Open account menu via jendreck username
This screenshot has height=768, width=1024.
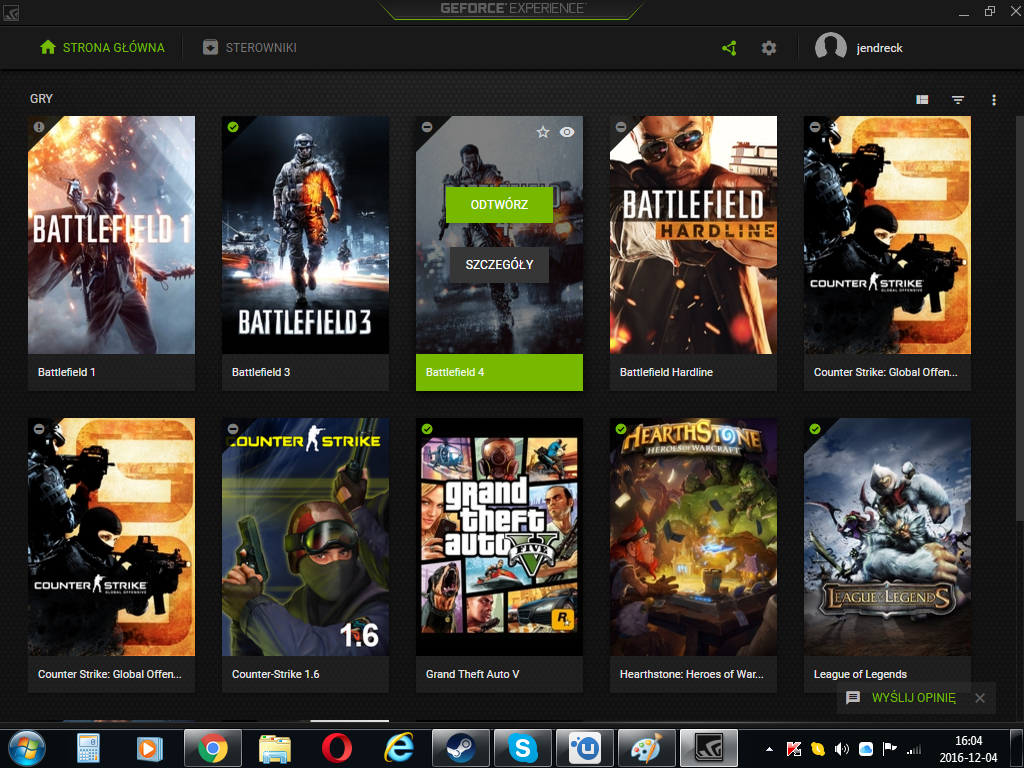[x=879, y=48]
